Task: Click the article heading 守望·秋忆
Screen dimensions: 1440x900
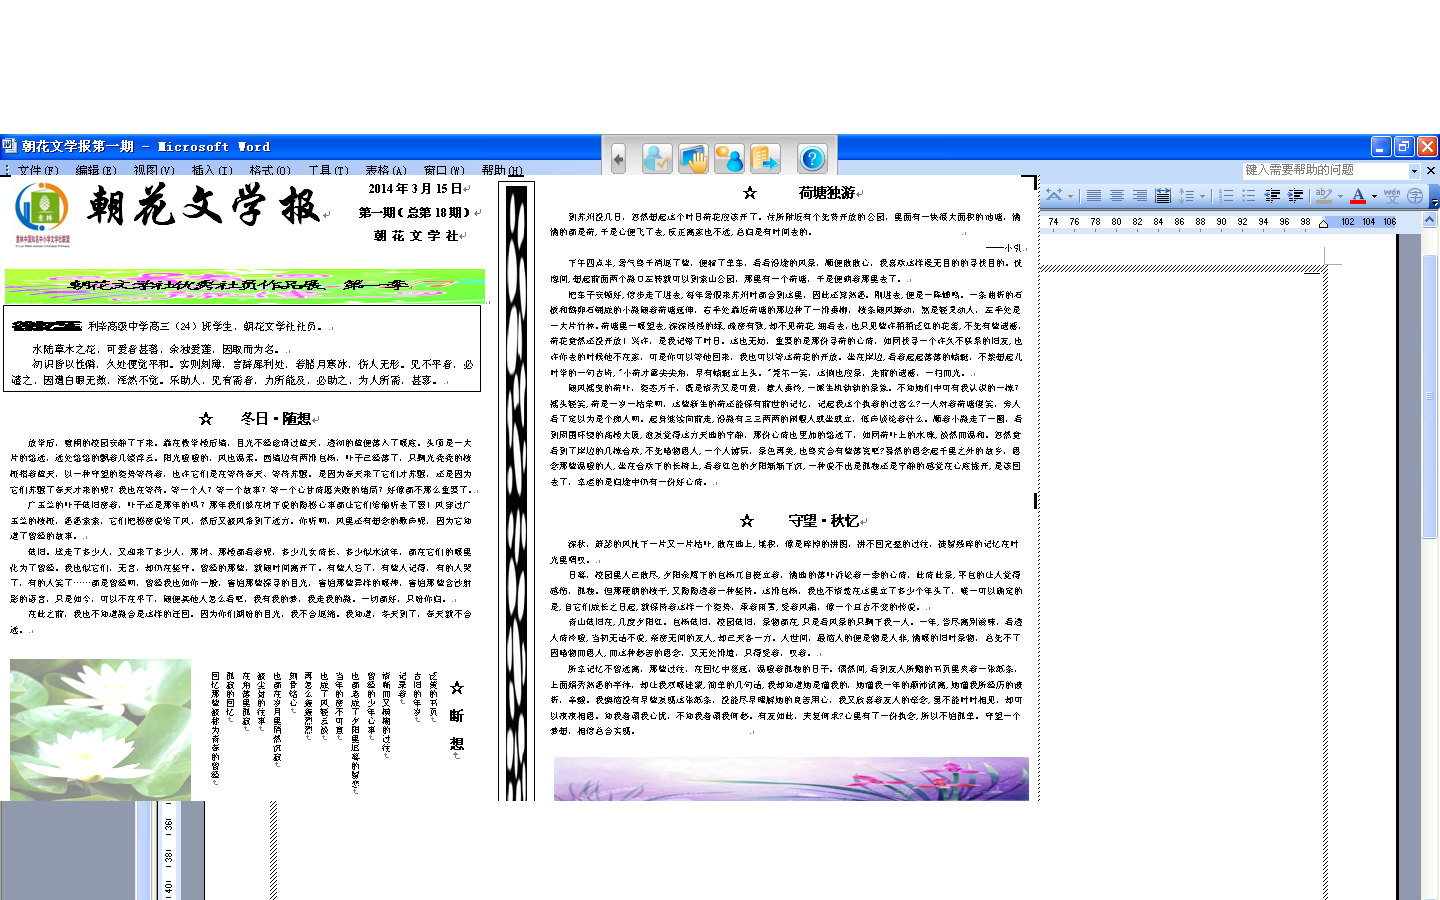Action: tap(824, 521)
